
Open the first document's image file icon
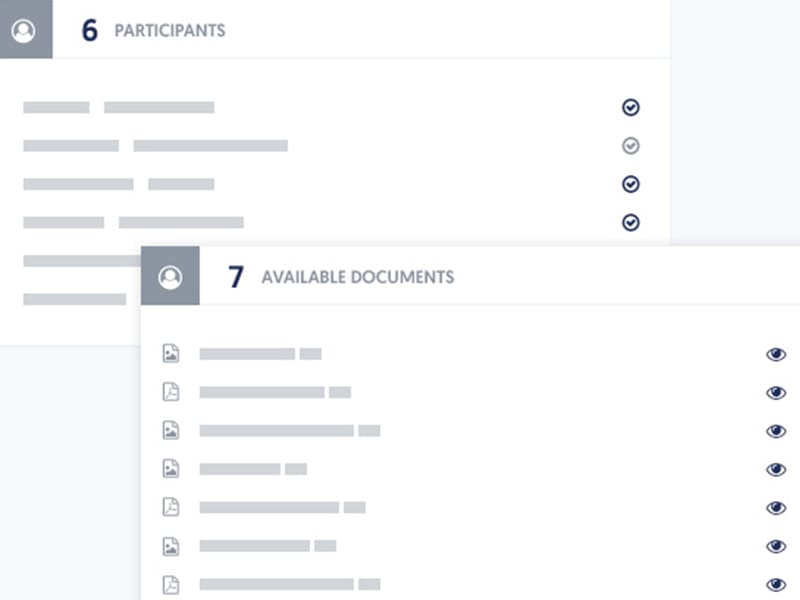pos(171,353)
